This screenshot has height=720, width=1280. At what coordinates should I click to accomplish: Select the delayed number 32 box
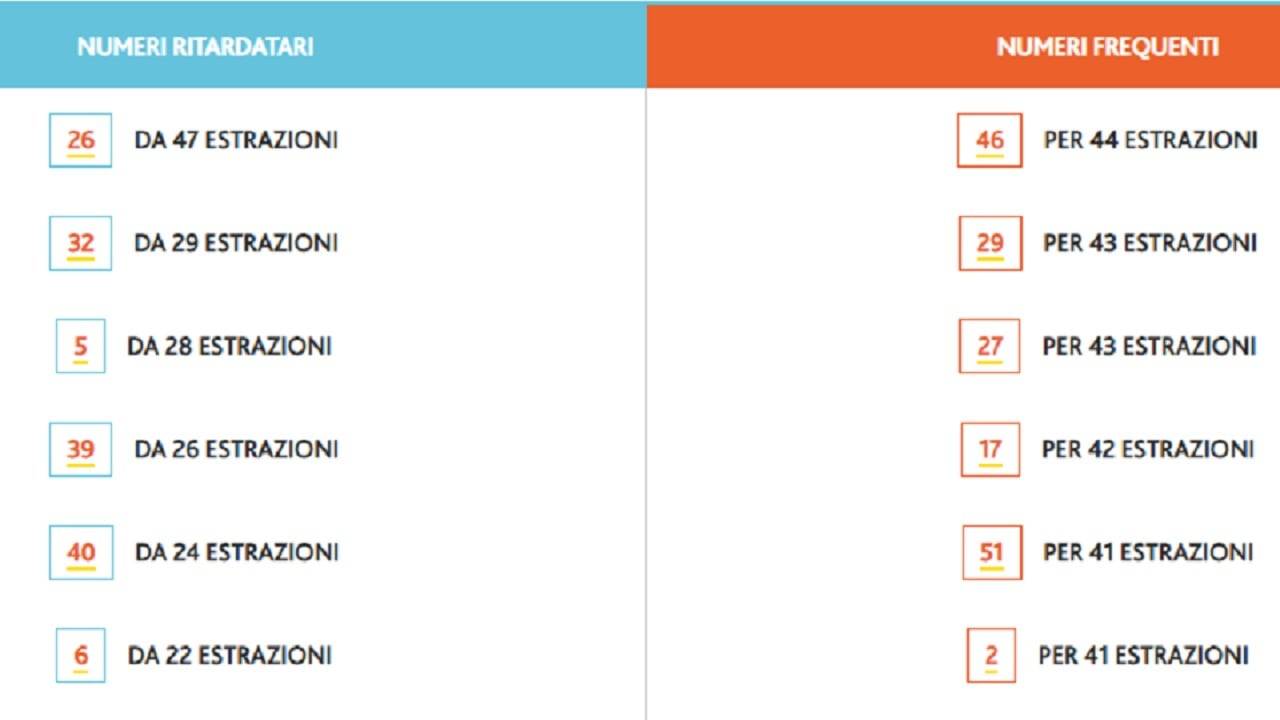80,243
